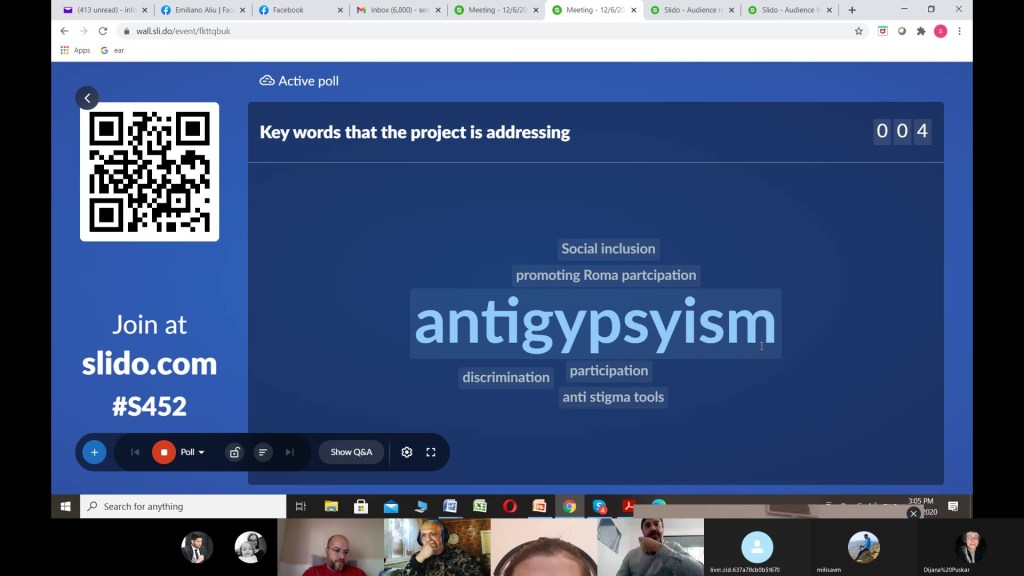This screenshot has height=576, width=1024.
Task: Toggle the poll lock icon
Action: [x=234, y=452]
